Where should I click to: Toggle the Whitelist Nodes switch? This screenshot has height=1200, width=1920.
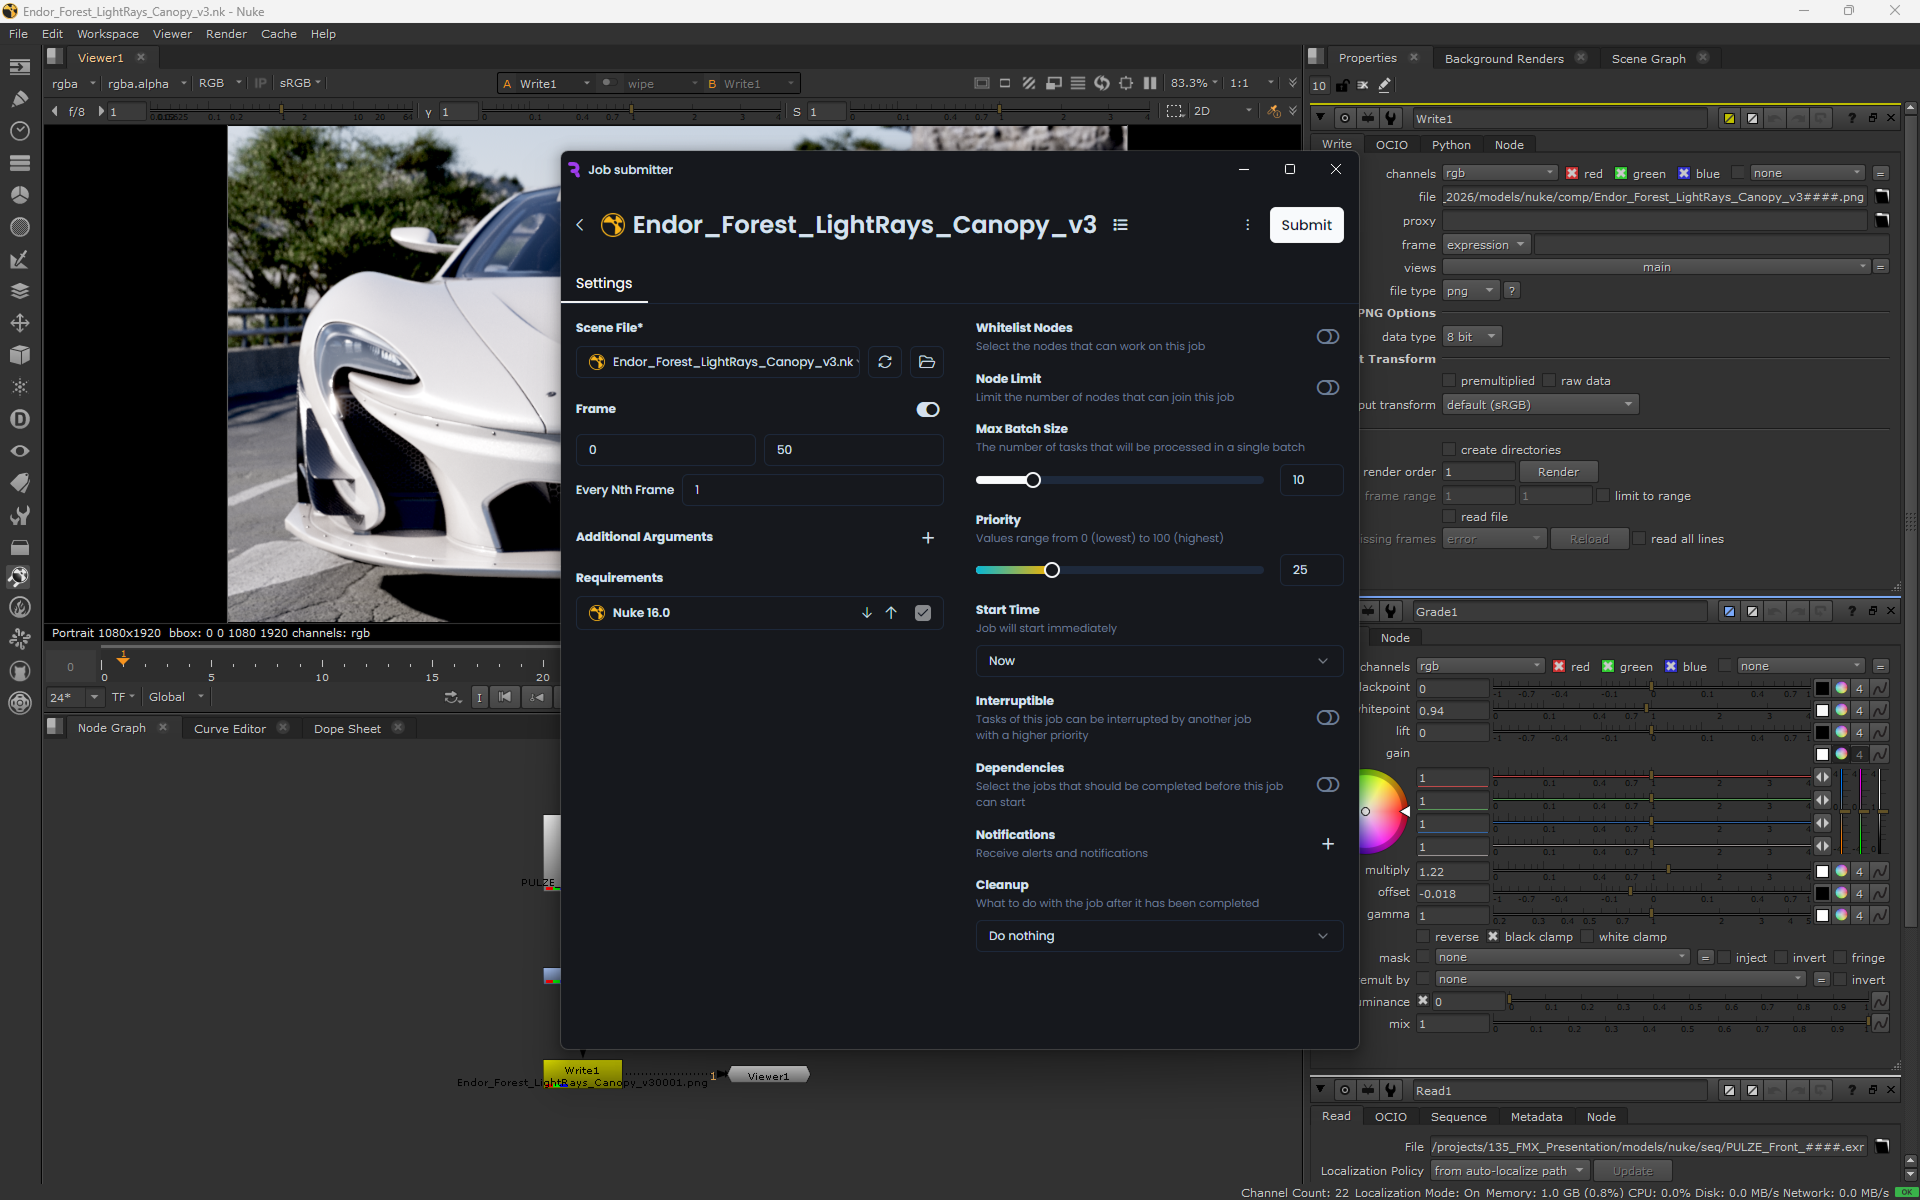click(x=1327, y=337)
